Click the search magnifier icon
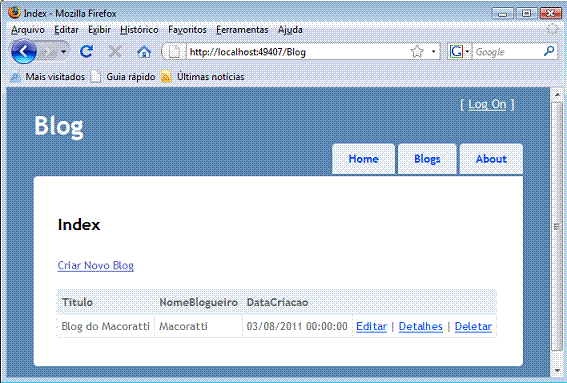Viewport: 567px width, 383px height. pos(549,51)
